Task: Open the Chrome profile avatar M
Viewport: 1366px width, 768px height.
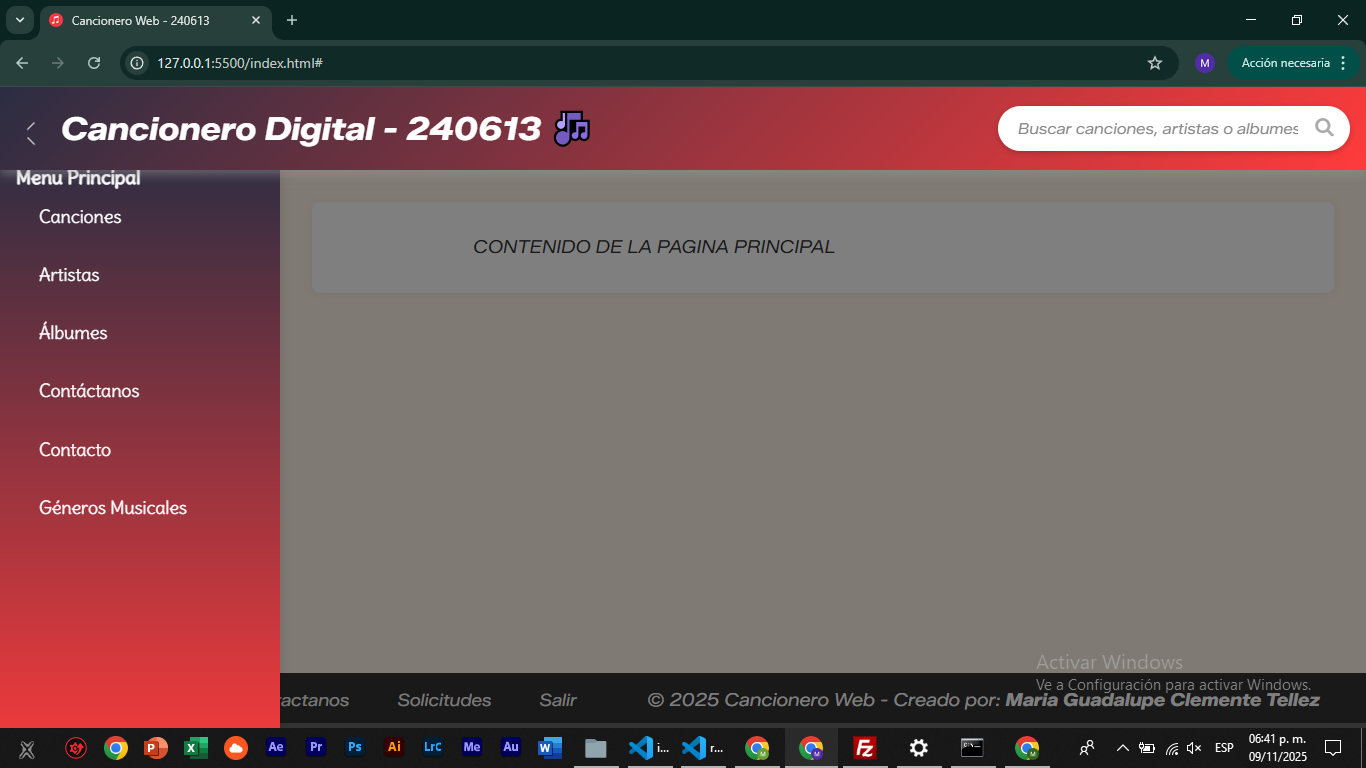Action: (x=1204, y=63)
